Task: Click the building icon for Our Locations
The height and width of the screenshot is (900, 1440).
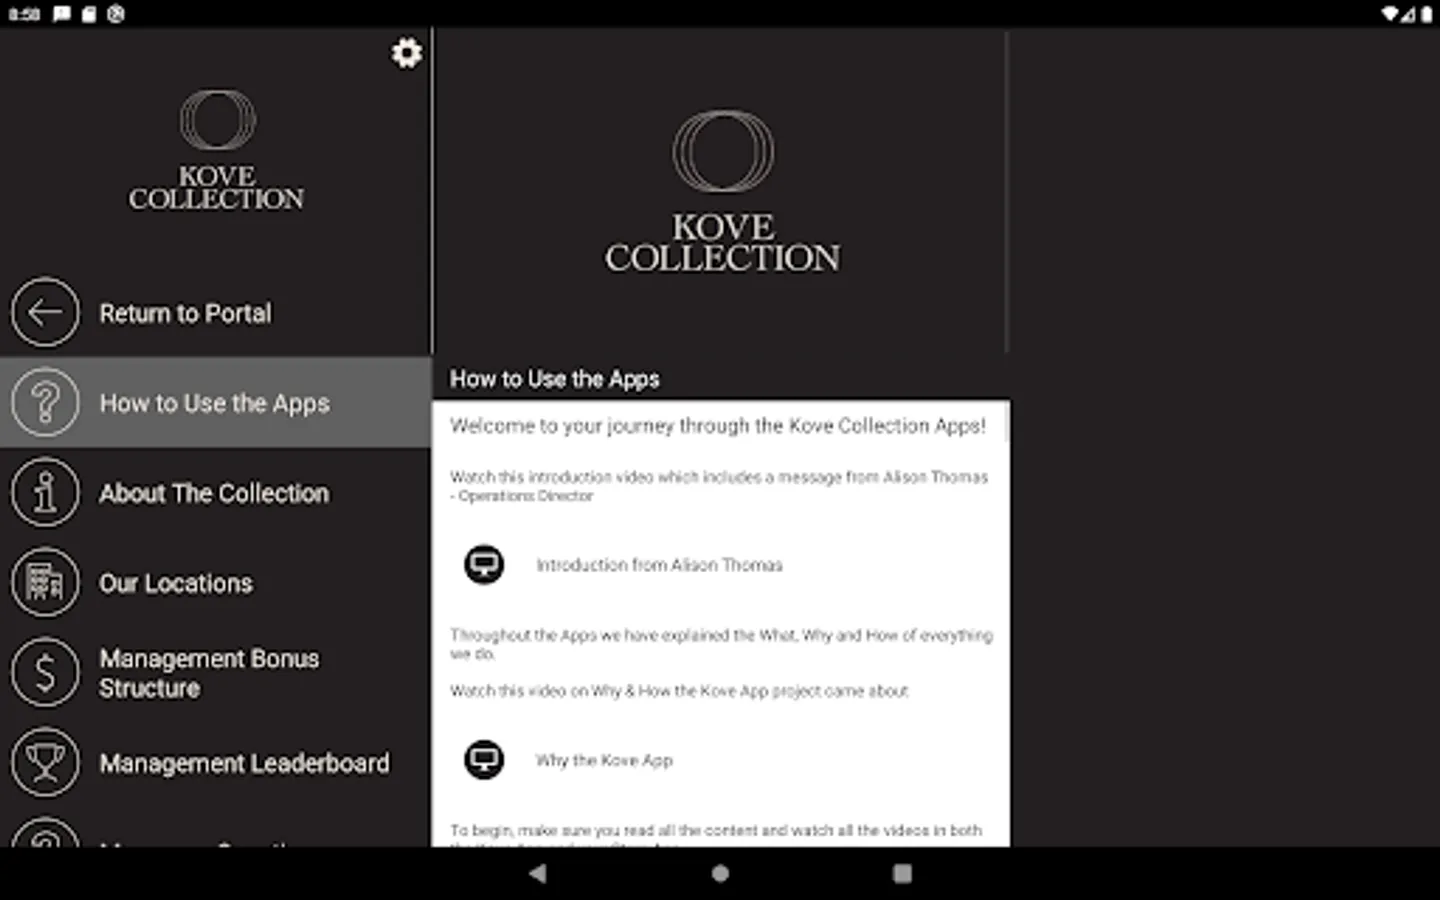Action: pyautogui.click(x=45, y=582)
